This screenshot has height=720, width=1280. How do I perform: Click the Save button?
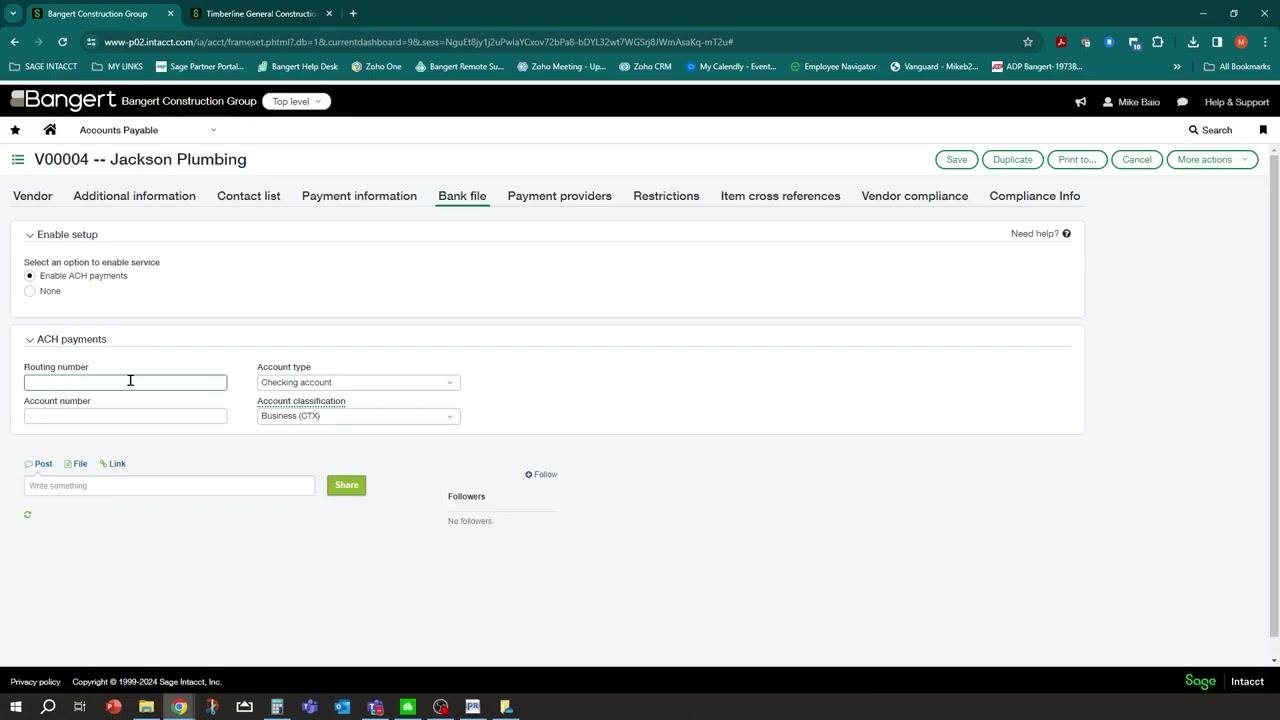point(956,160)
